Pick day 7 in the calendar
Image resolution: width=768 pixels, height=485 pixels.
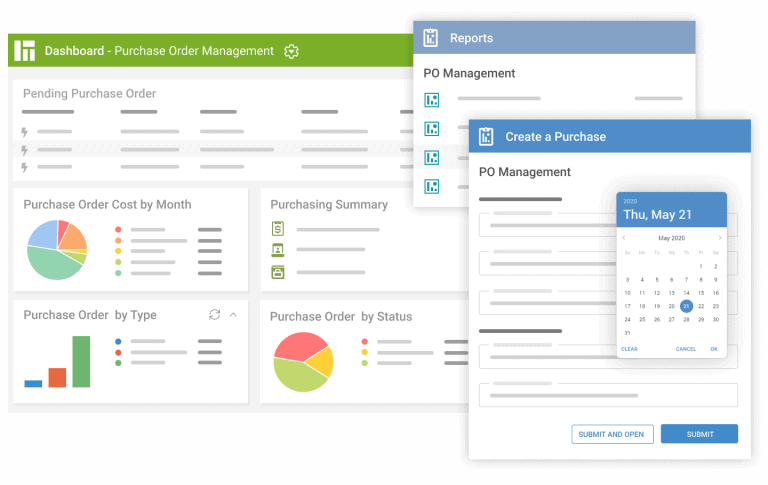686,280
